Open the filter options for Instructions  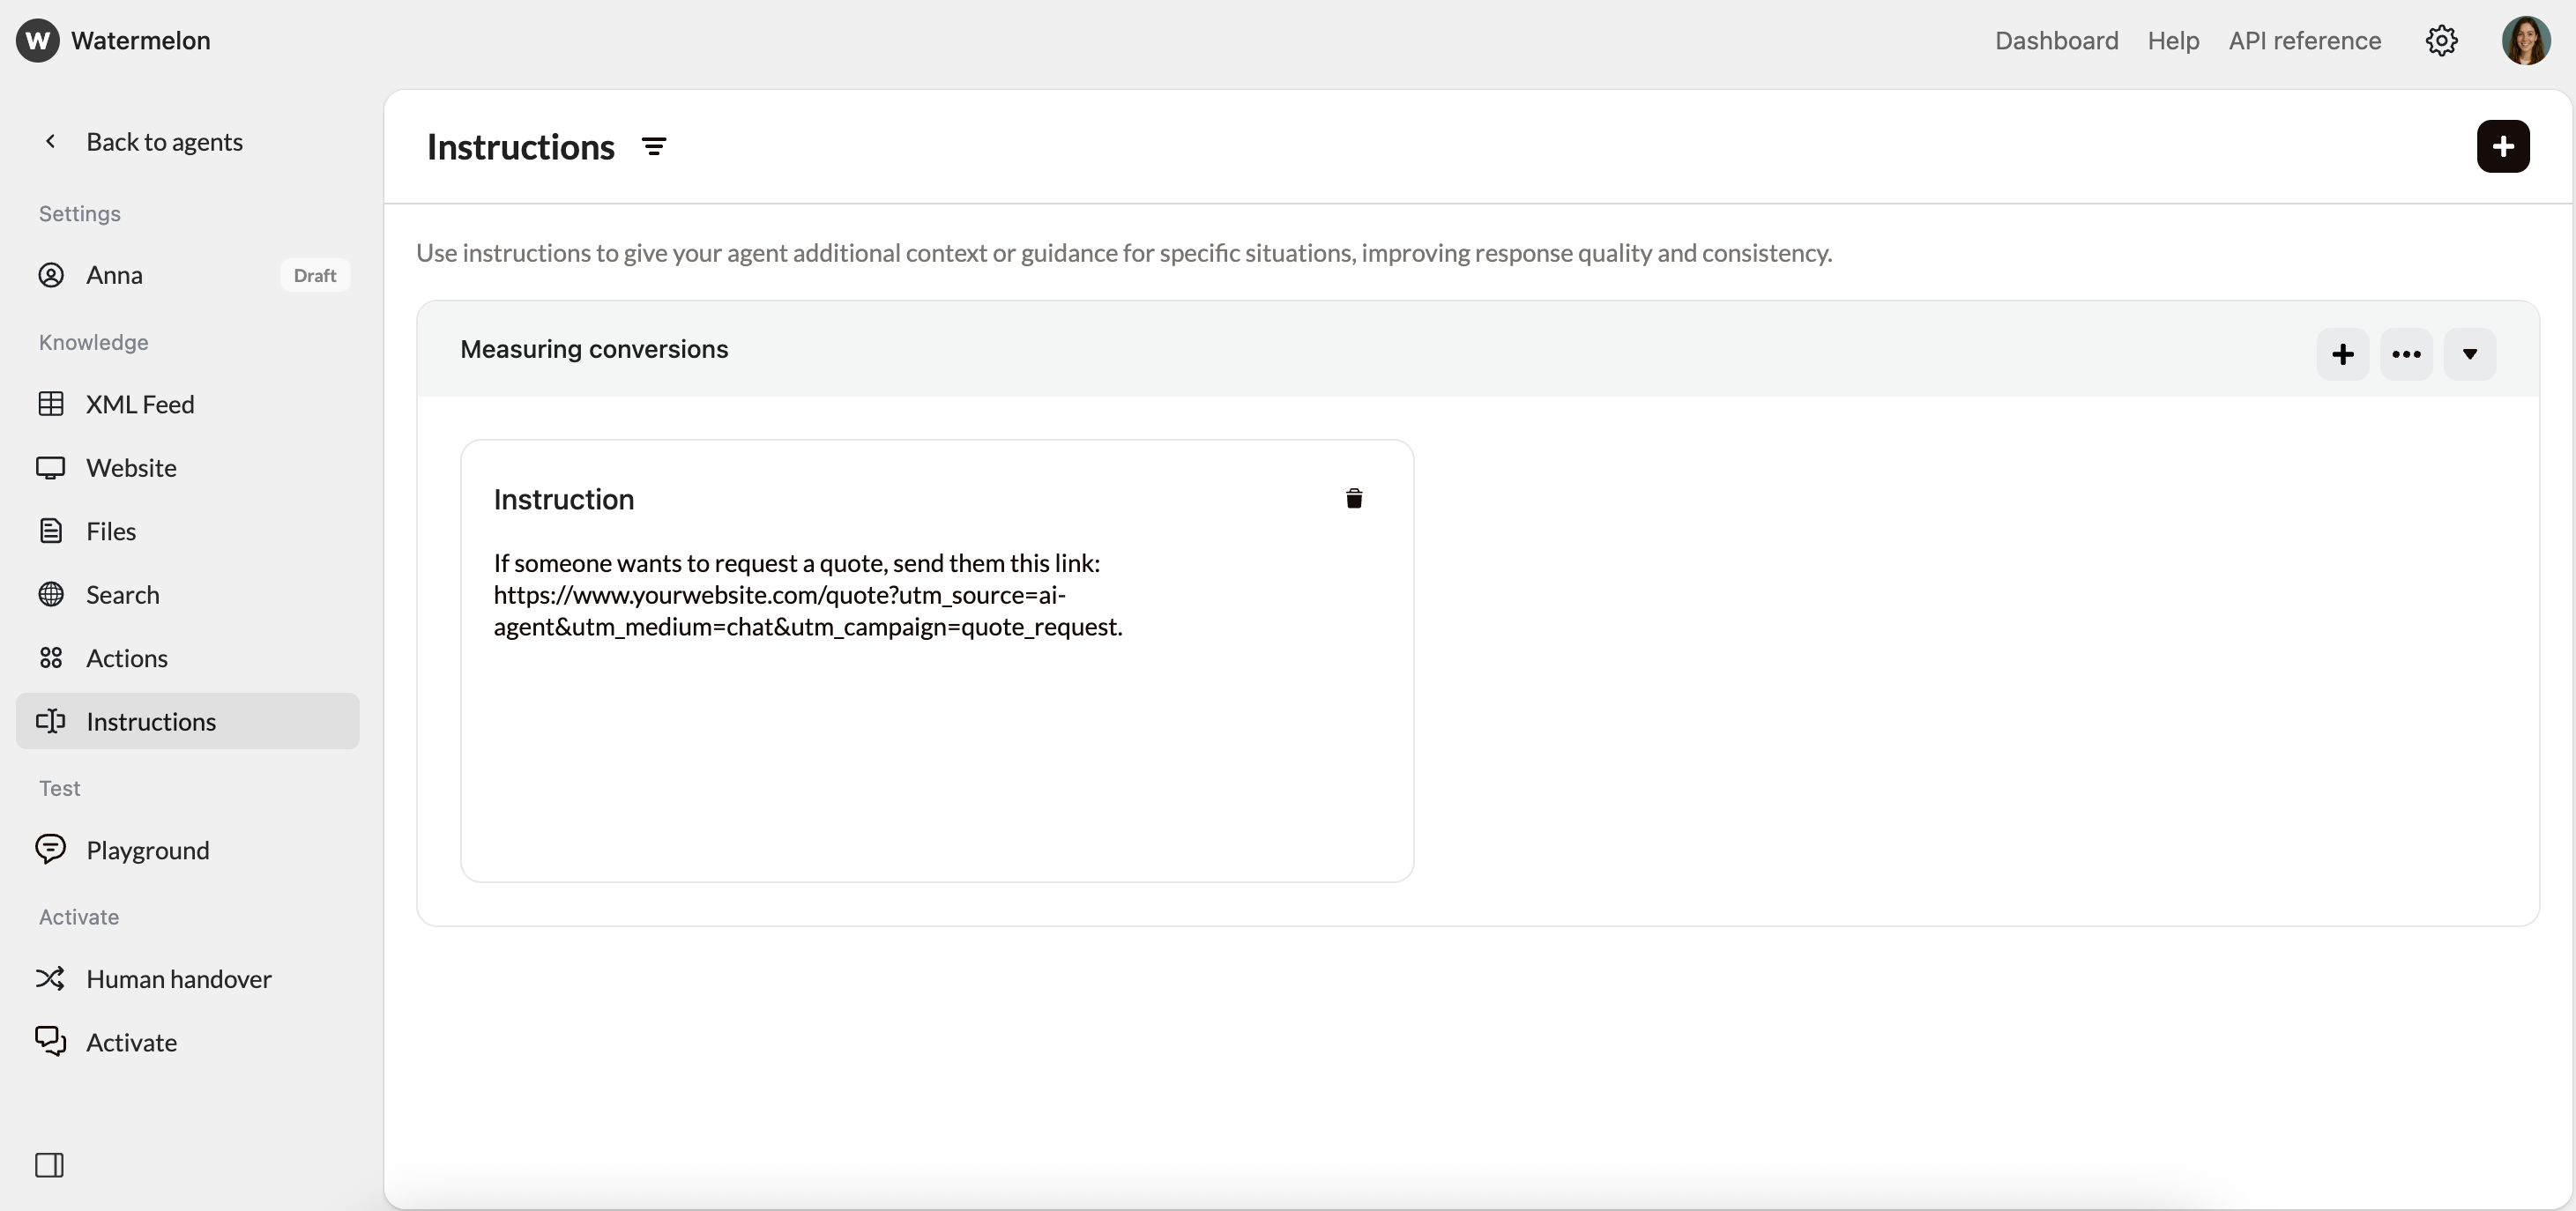pos(653,146)
